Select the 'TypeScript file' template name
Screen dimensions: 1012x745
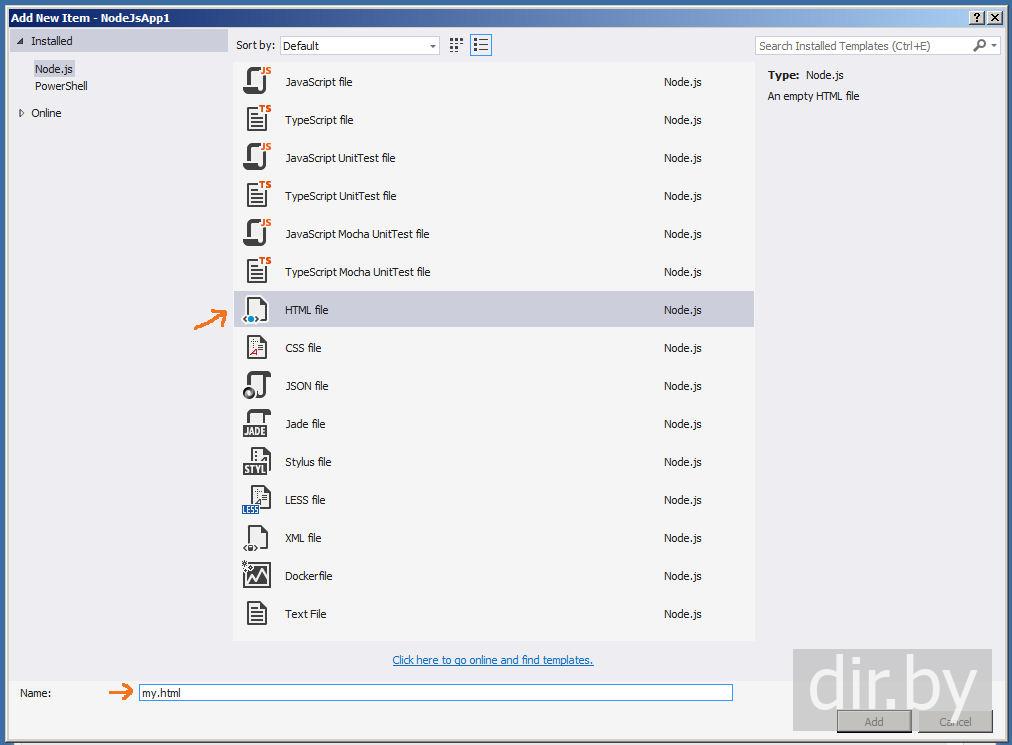click(x=319, y=120)
